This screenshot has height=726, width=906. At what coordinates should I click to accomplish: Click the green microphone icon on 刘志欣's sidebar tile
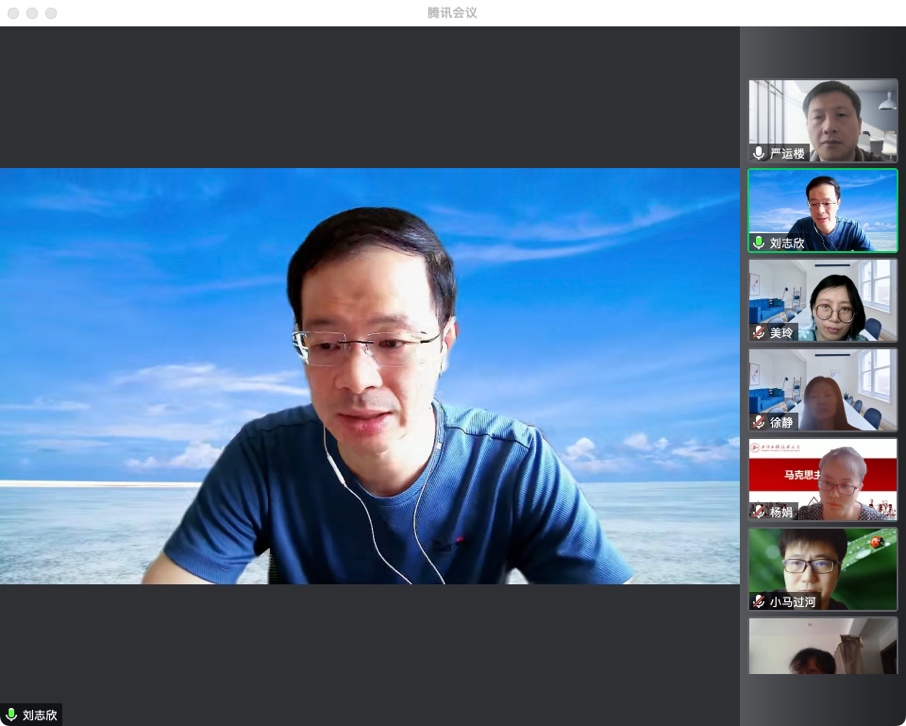pyautogui.click(x=759, y=243)
